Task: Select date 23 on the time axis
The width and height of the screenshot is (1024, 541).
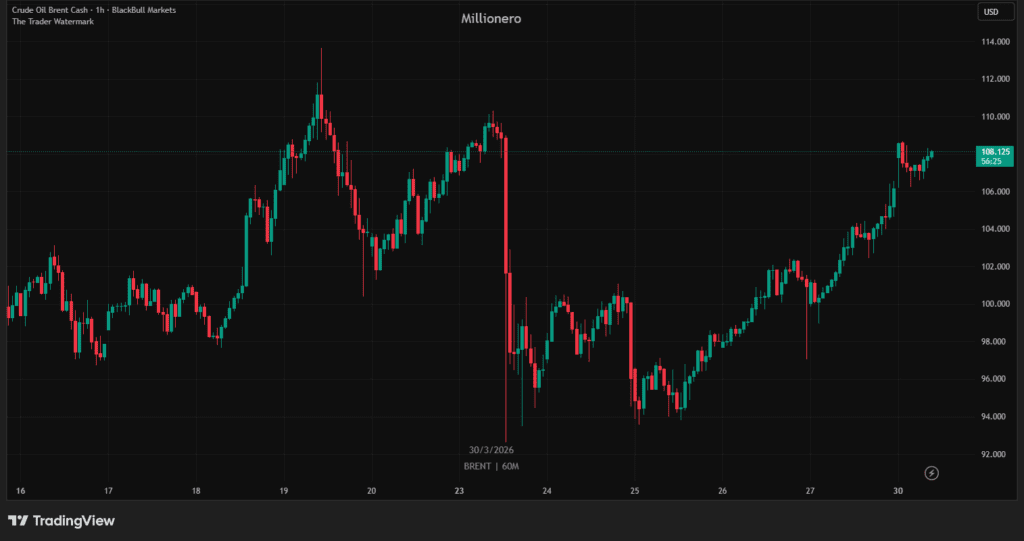Action: [459, 491]
